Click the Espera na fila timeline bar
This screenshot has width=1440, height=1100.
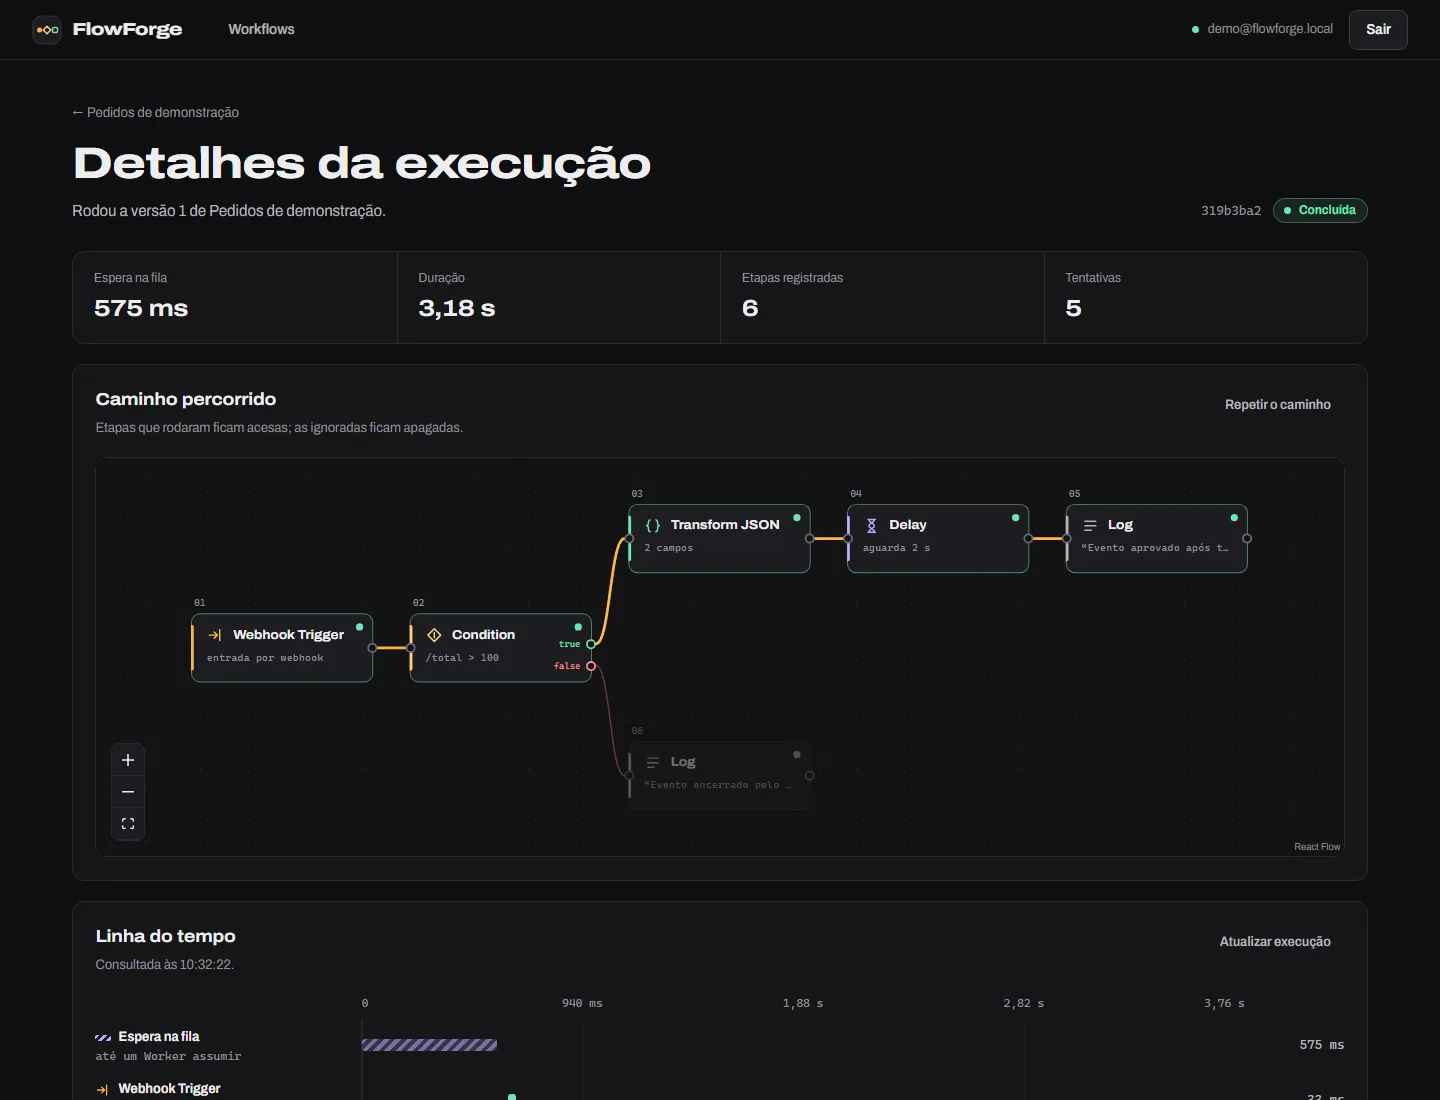(x=429, y=1045)
